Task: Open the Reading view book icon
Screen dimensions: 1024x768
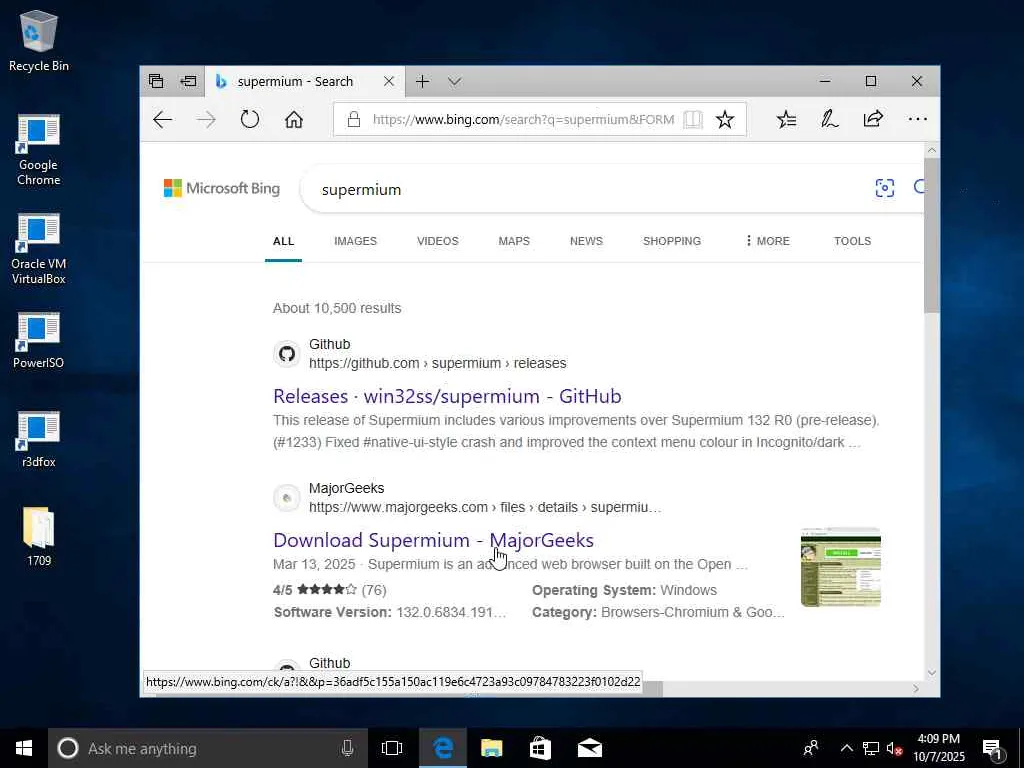Action: click(692, 120)
